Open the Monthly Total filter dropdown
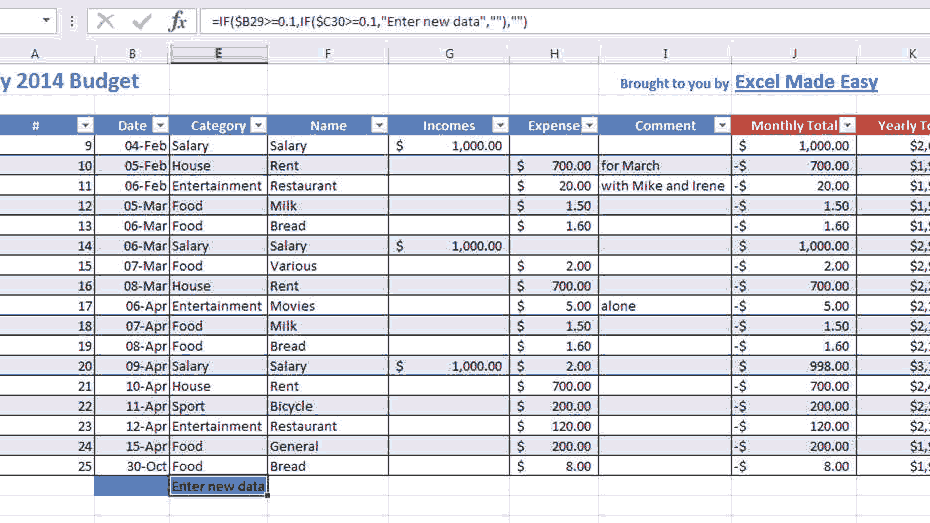930x523 pixels. point(848,125)
